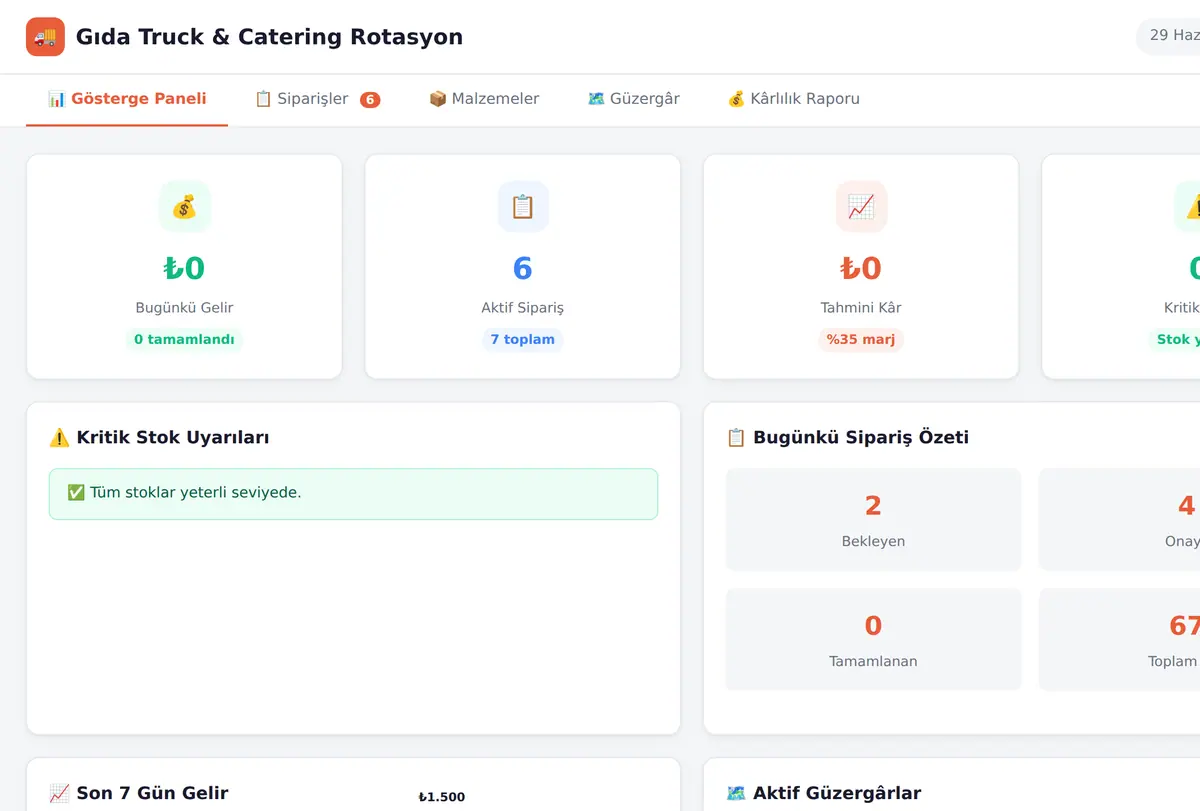Click the Bekleyen count tile showing 2
Screen dimensions: 1200x811
click(873, 520)
